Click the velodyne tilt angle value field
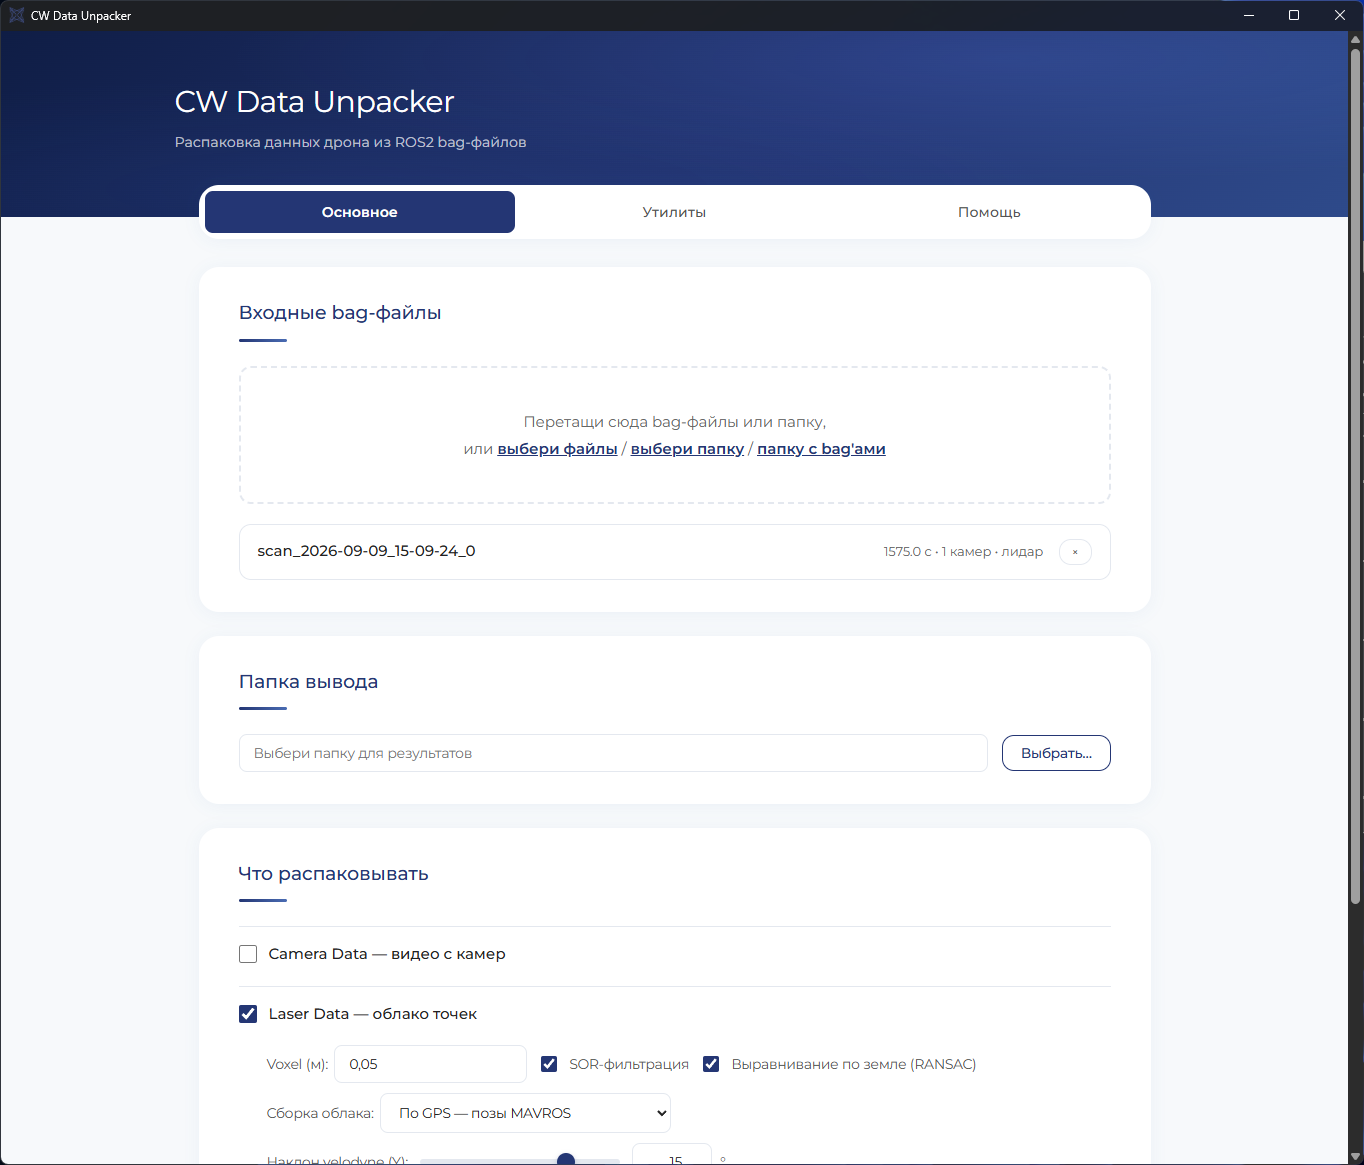The height and width of the screenshot is (1165, 1364). (x=672, y=1157)
